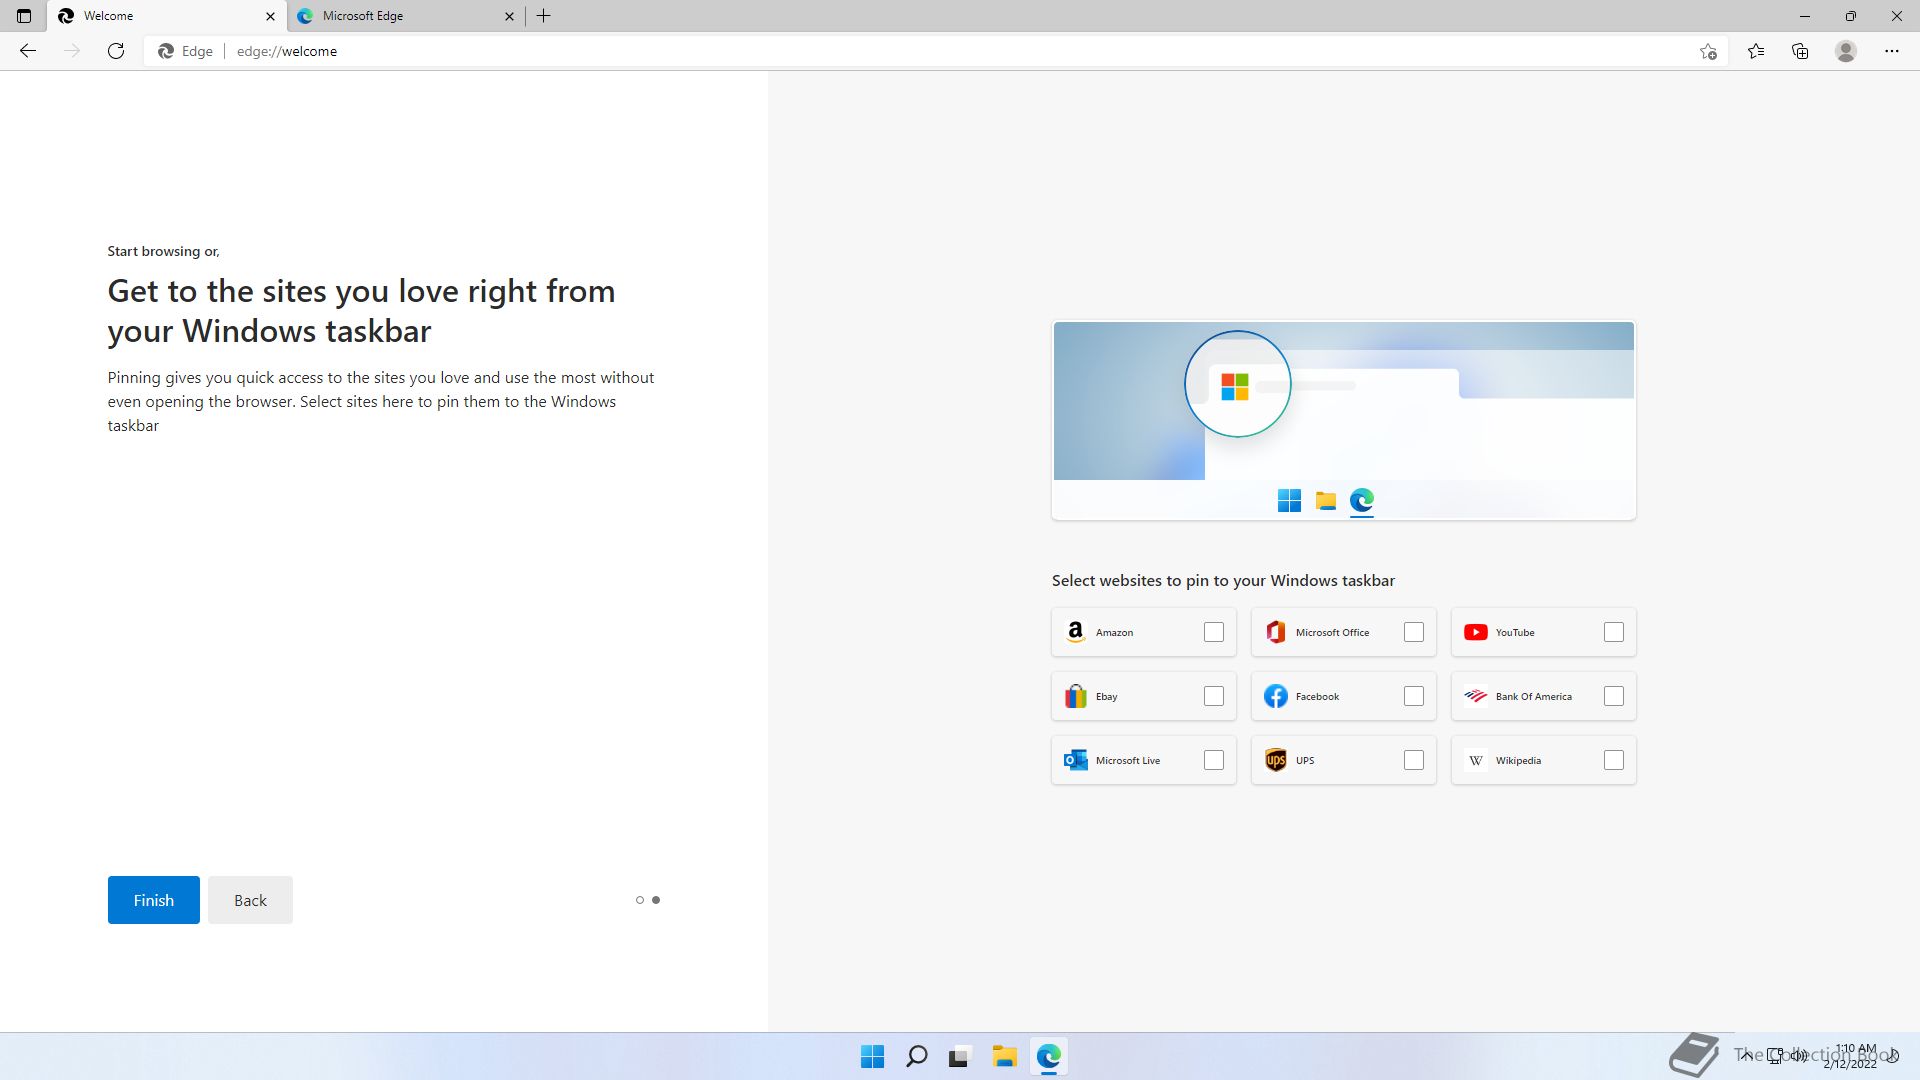Open File Explorer from the taskbar
The image size is (1920, 1080).
pos(1004,1056)
